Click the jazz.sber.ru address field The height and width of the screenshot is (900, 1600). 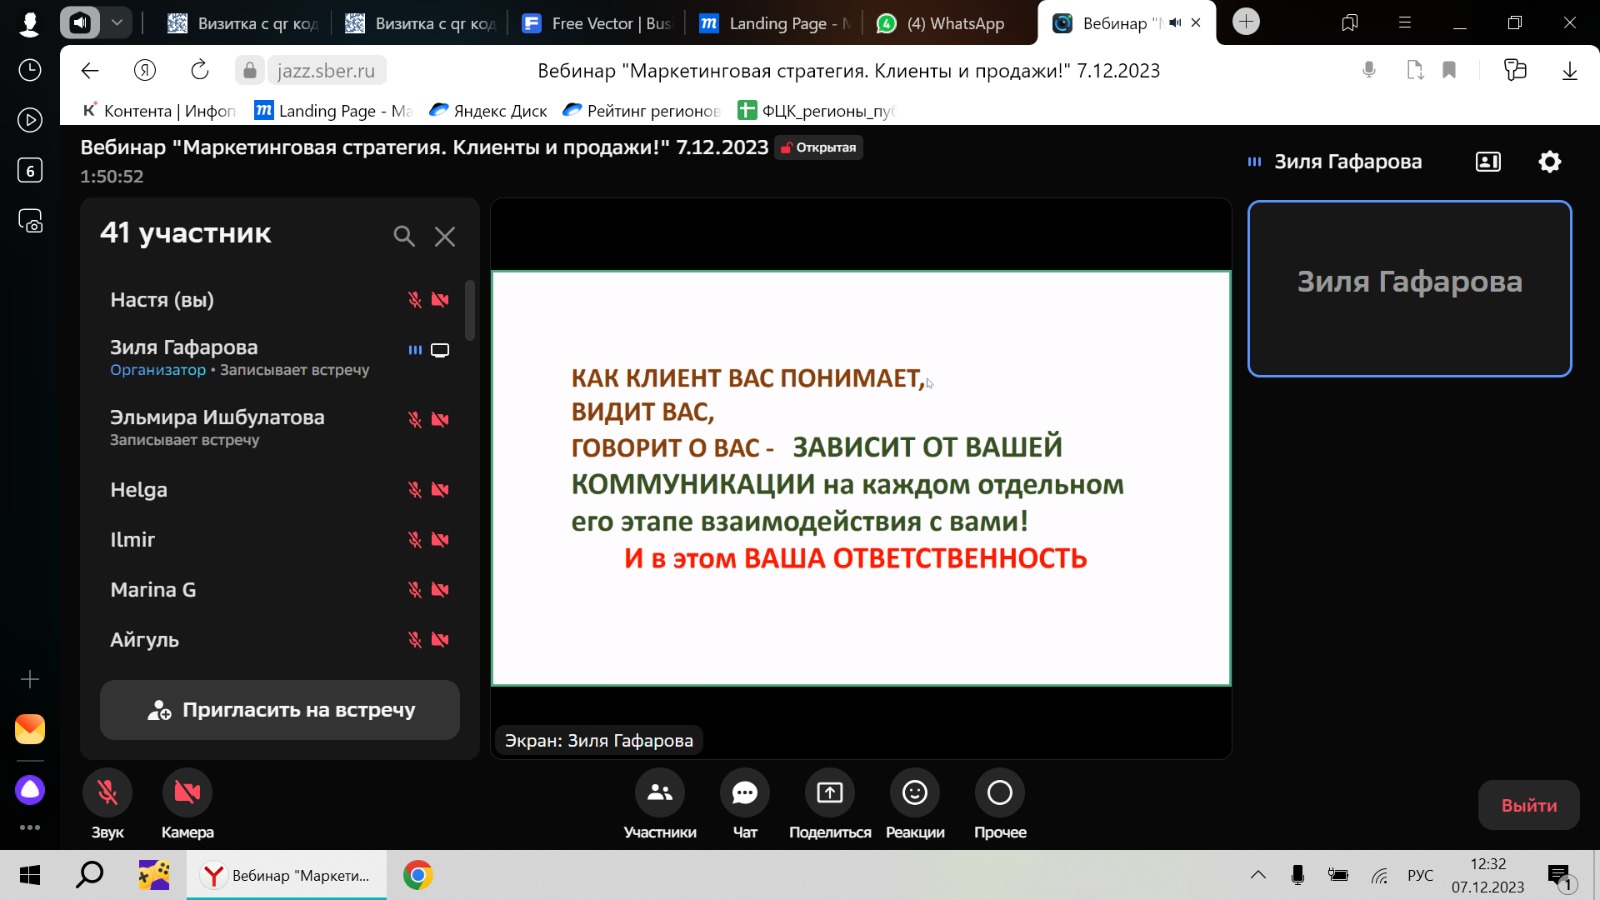pyautogui.click(x=325, y=70)
